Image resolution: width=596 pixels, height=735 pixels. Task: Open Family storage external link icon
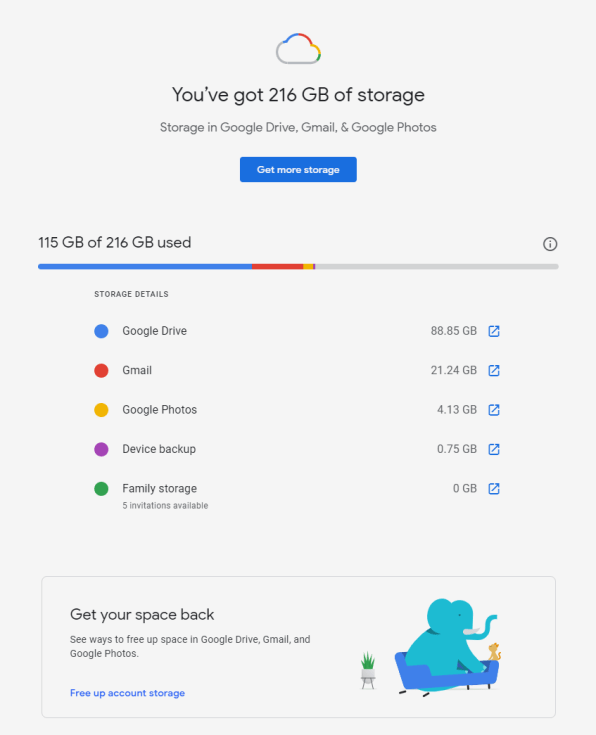click(494, 488)
